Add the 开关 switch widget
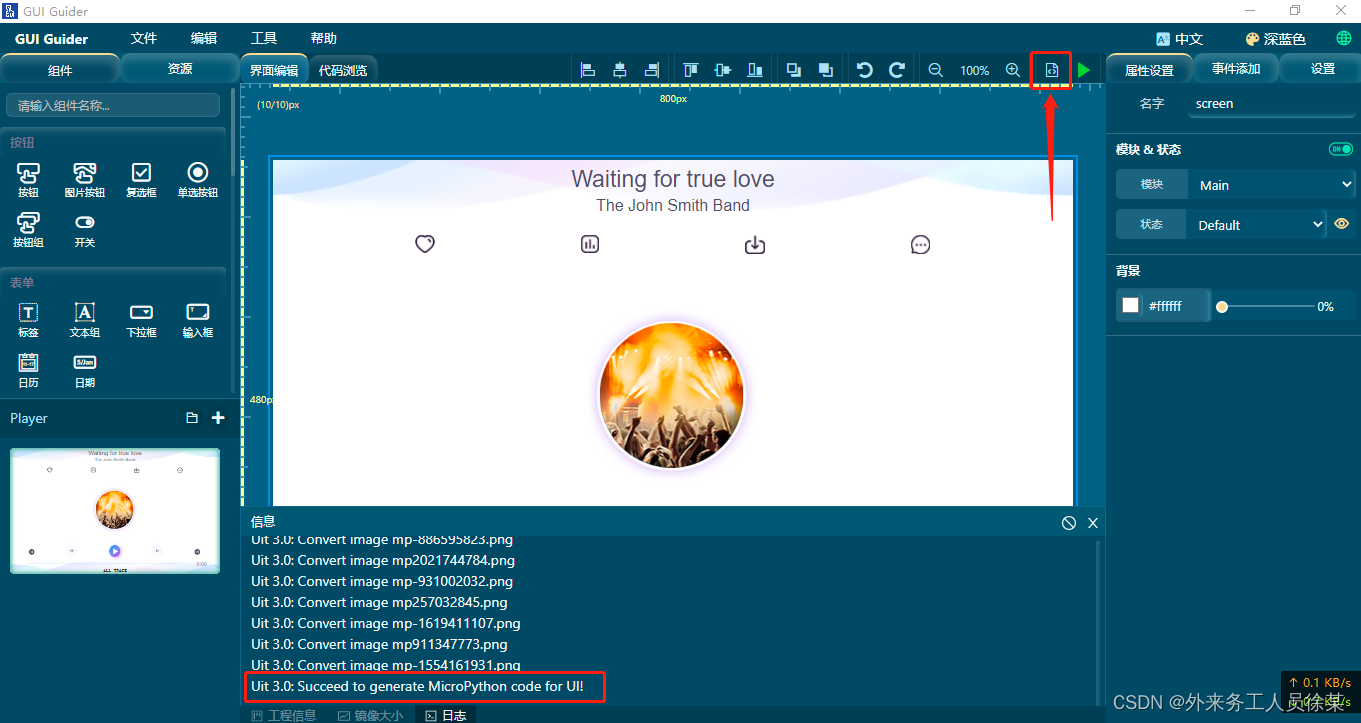 tap(85, 230)
